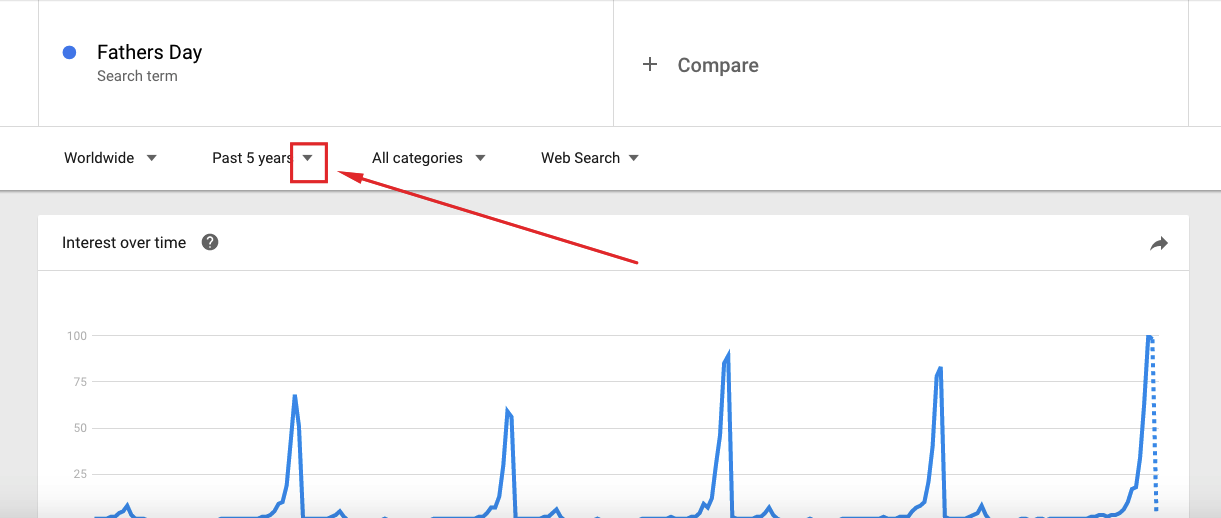1221x518 pixels.
Task: Add a comparison term via Compare text
Action: 718,65
